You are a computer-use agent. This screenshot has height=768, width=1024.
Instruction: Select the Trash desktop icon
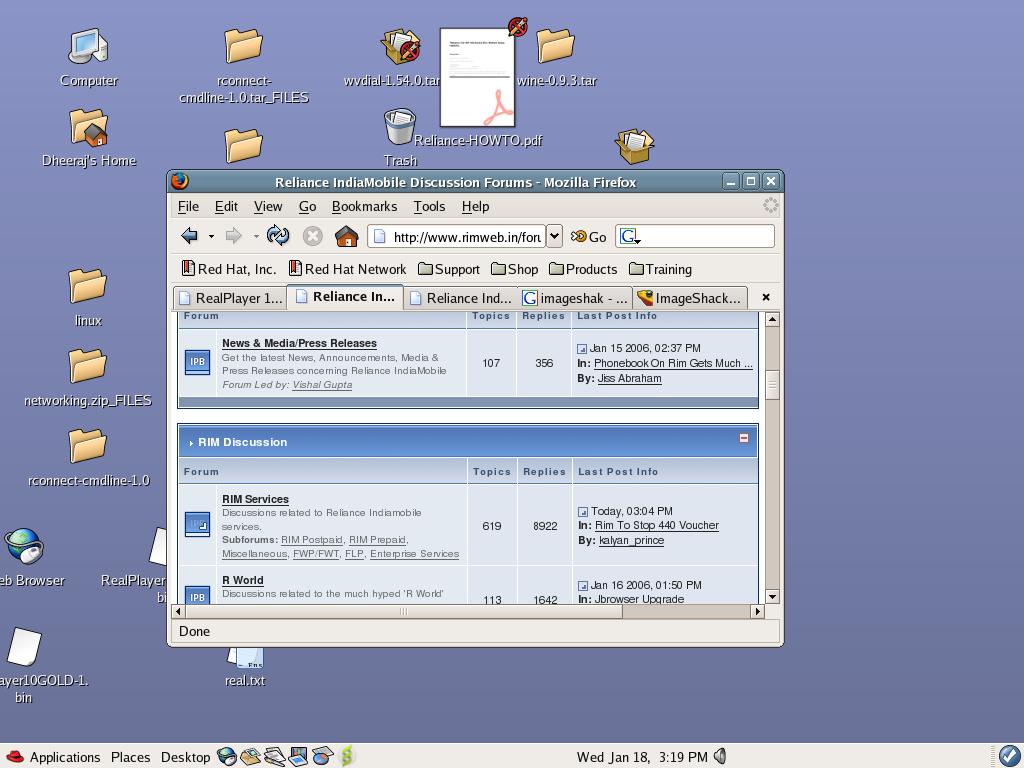400,137
